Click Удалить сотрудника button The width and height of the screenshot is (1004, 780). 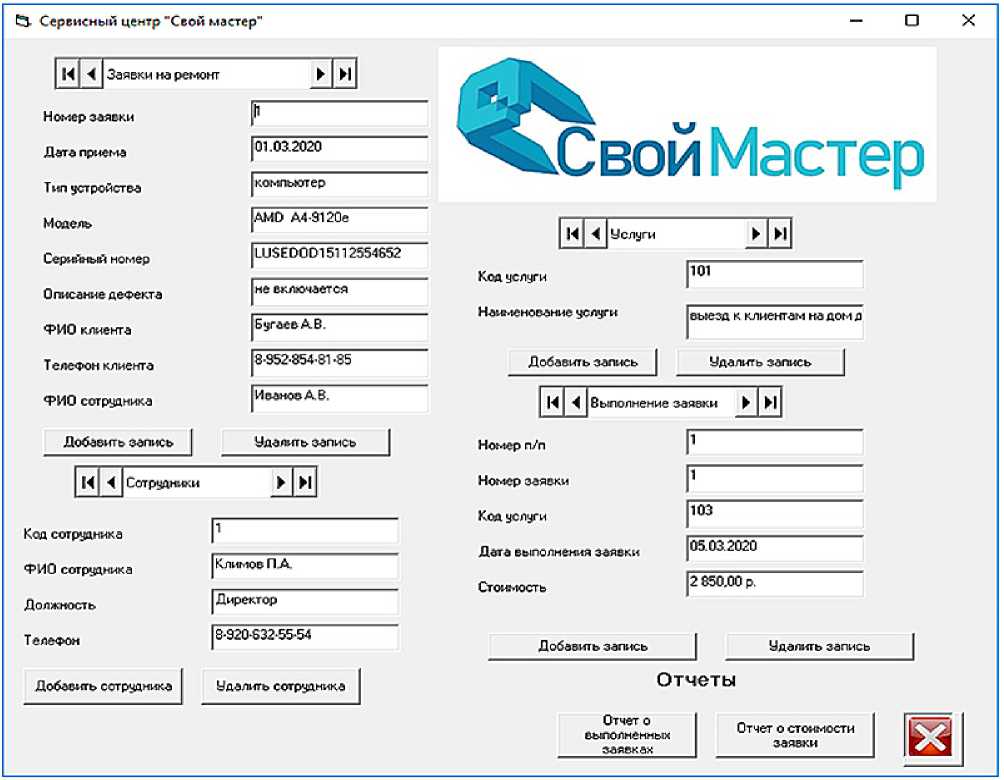281,687
